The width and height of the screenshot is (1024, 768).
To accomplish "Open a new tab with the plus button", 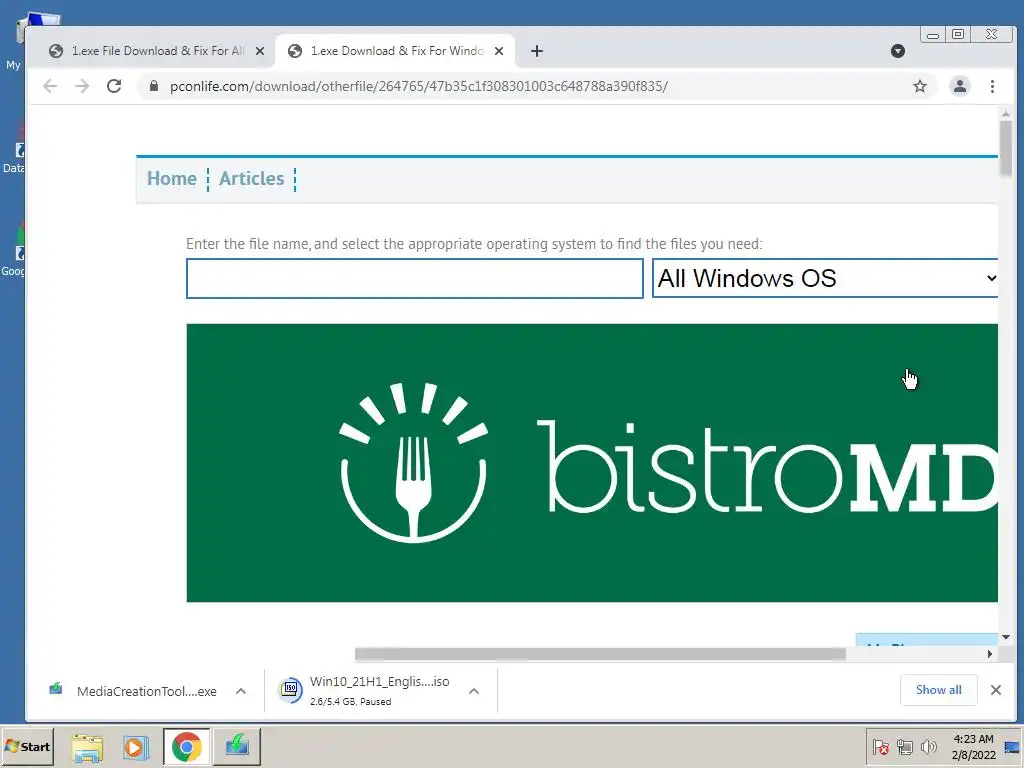I will pos(537,51).
